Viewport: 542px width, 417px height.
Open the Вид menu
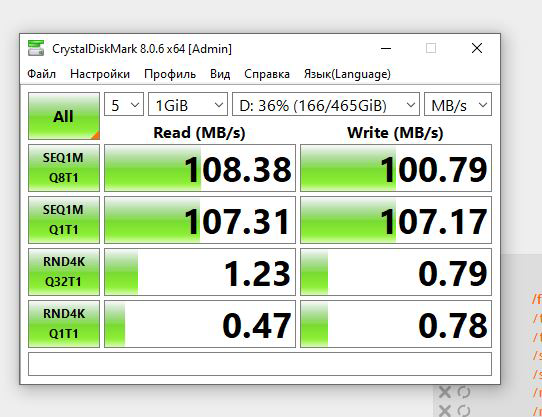[x=220, y=74]
